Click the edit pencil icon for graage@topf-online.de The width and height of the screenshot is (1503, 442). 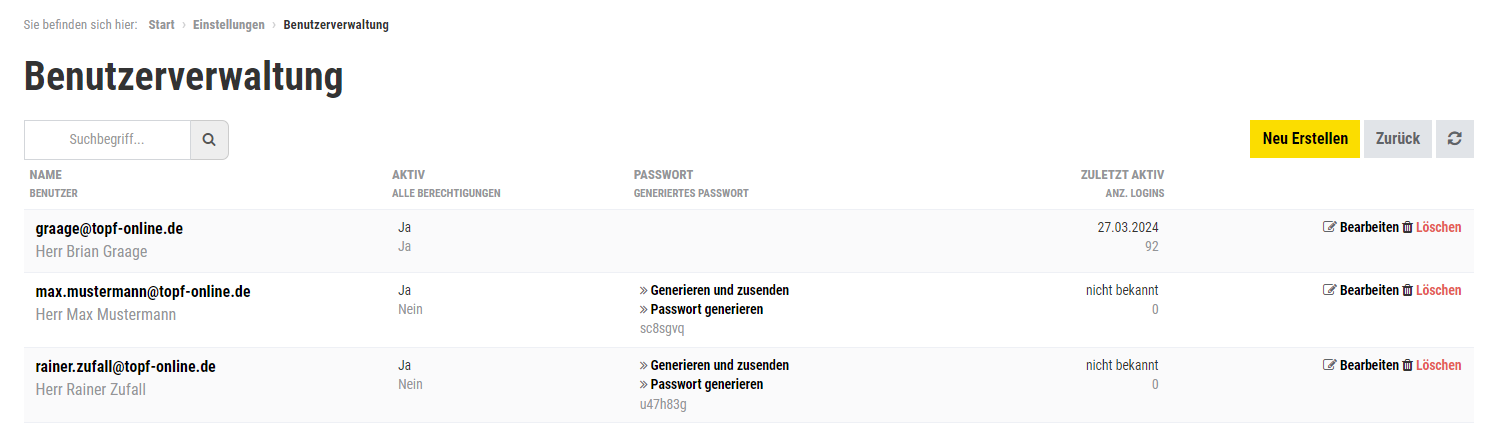[x=1329, y=228]
